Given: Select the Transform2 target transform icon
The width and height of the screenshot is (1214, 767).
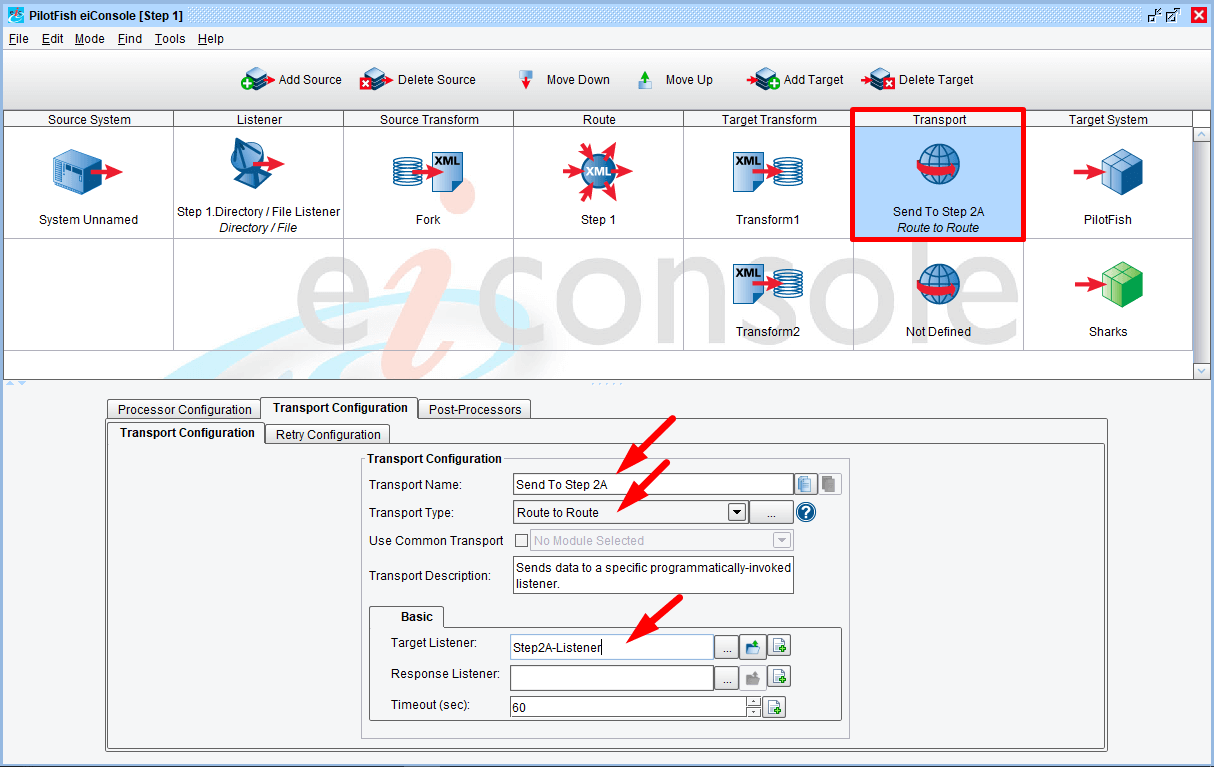Looking at the screenshot, I should [x=768, y=284].
